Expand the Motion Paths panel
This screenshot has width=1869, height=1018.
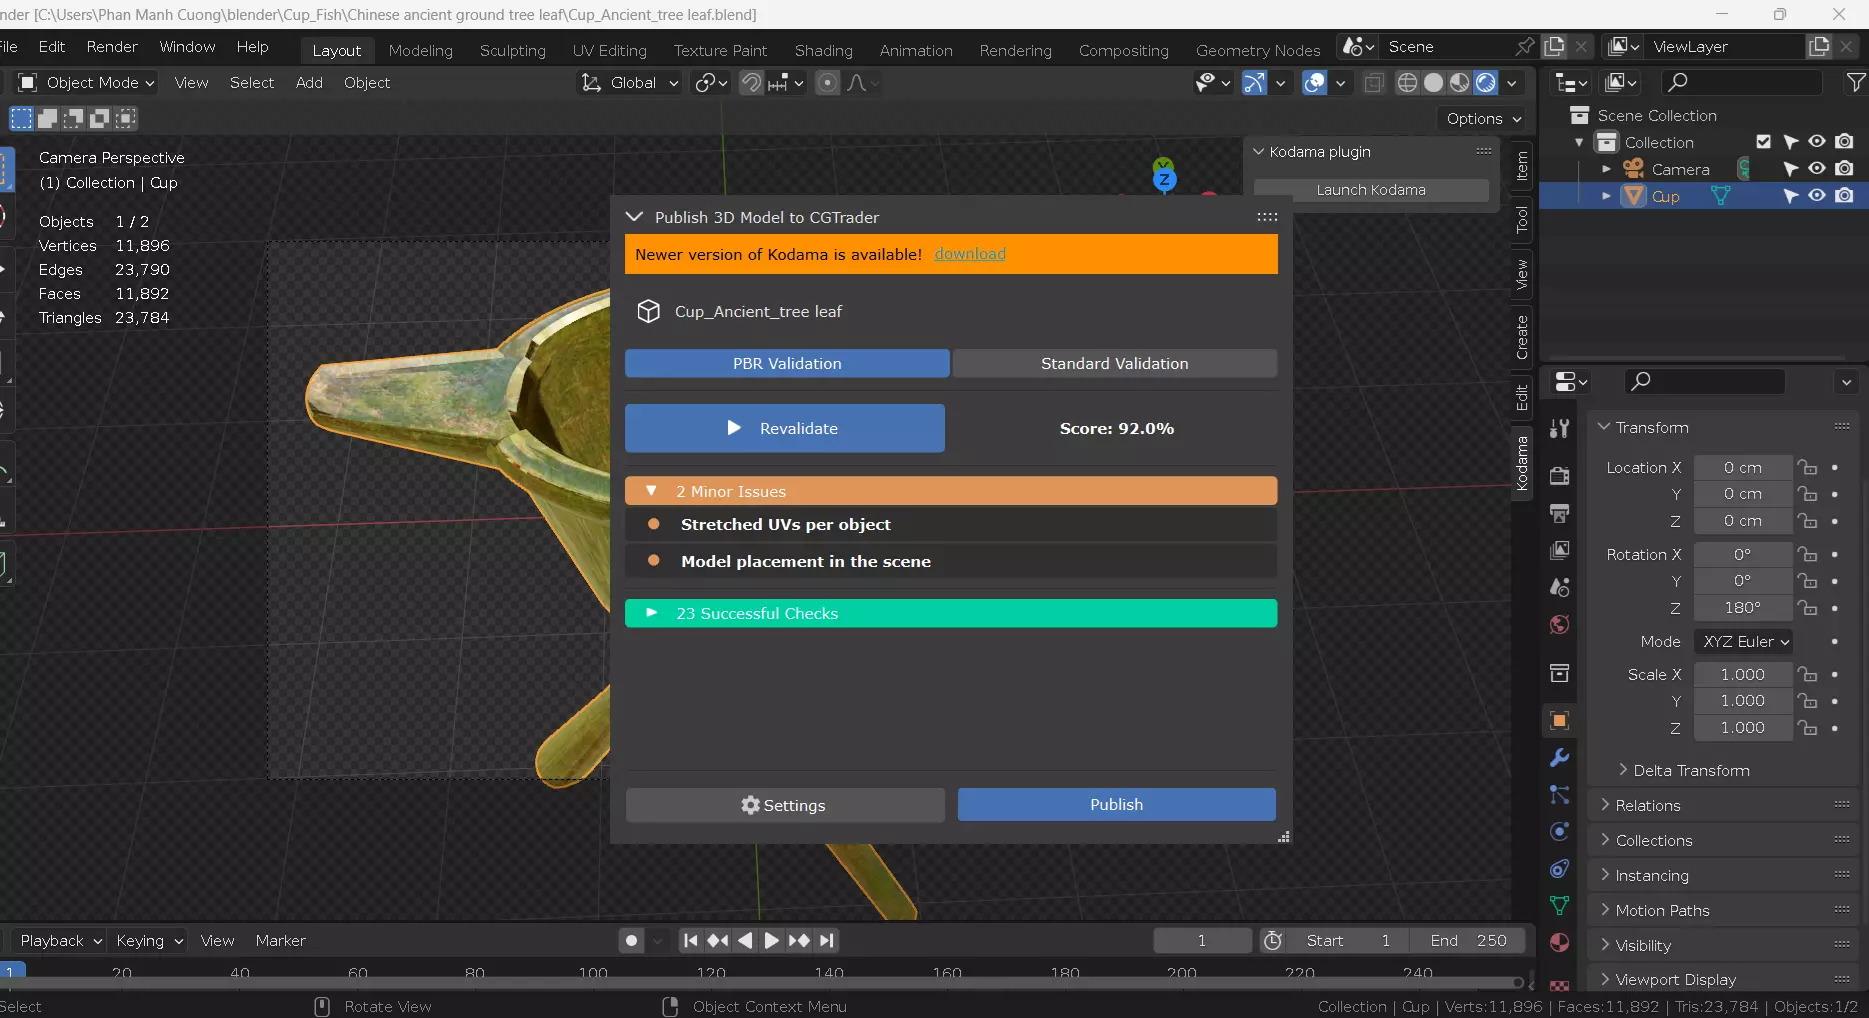[1662, 910]
